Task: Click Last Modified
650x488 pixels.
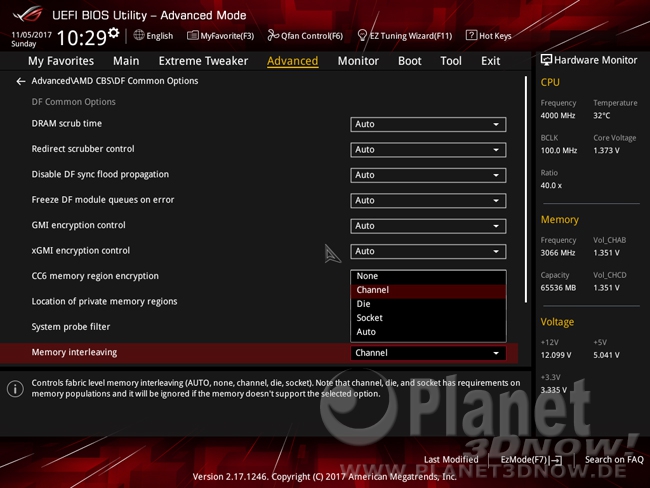Action: (x=451, y=459)
